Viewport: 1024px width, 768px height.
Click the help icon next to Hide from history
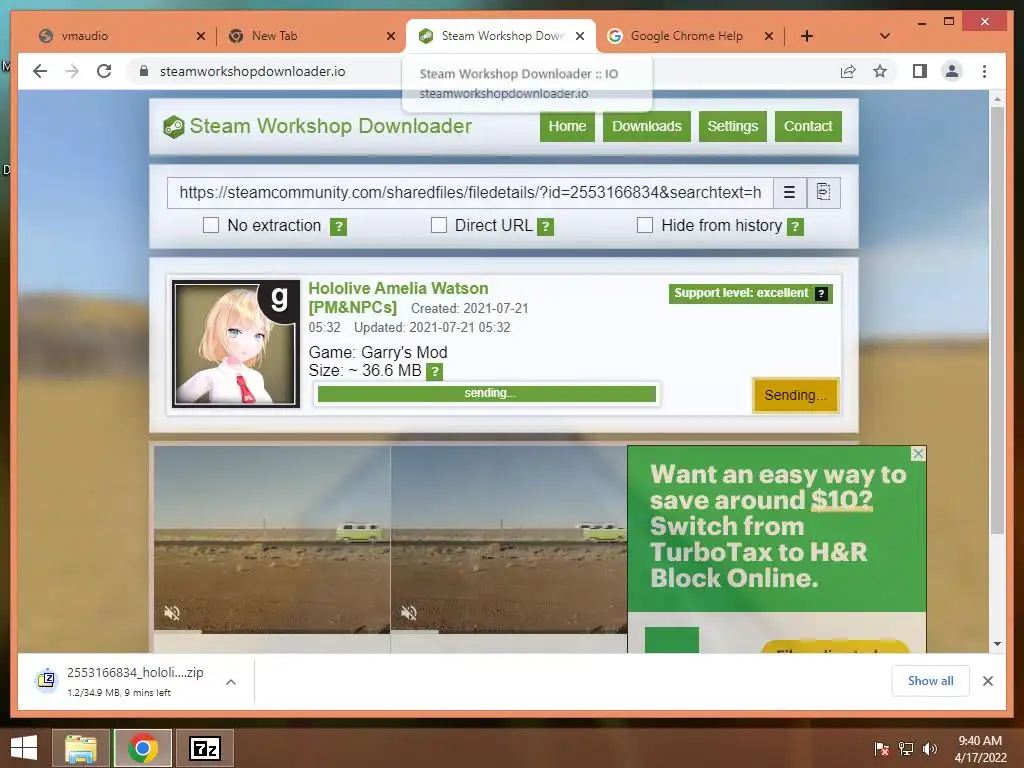pyautogui.click(x=795, y=227)
